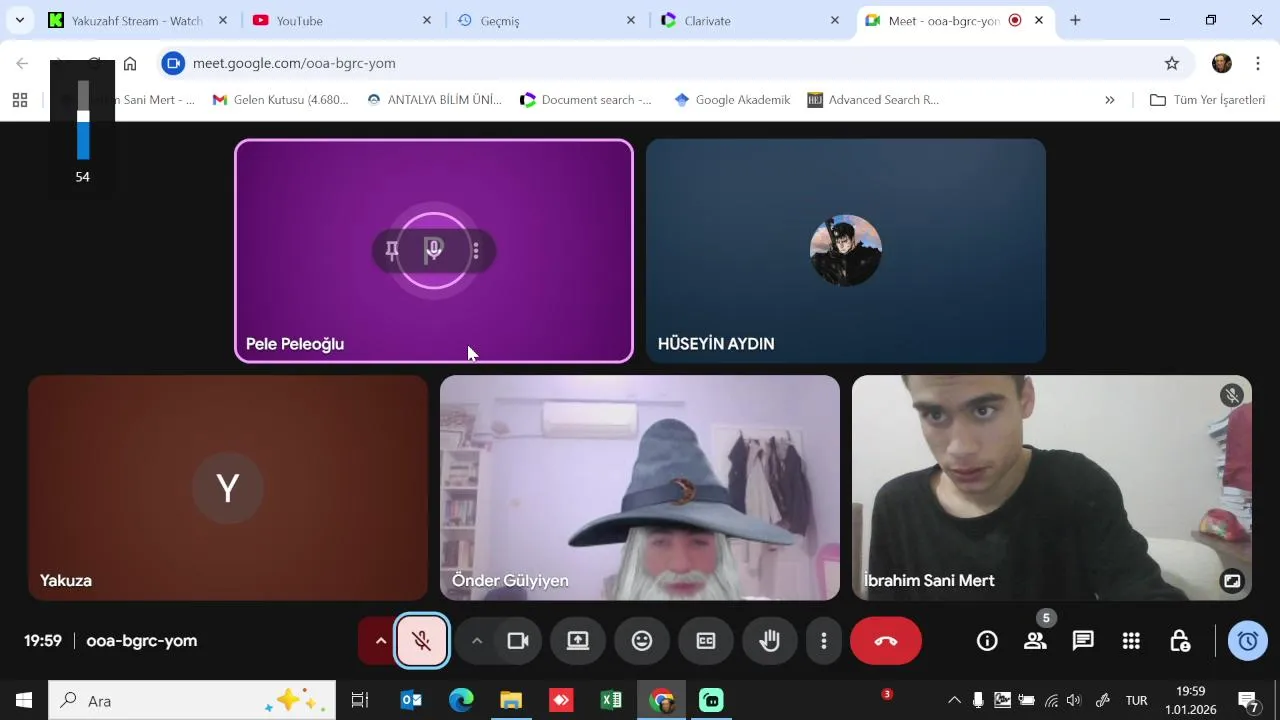Open meeting details info icon

point(987,641)
